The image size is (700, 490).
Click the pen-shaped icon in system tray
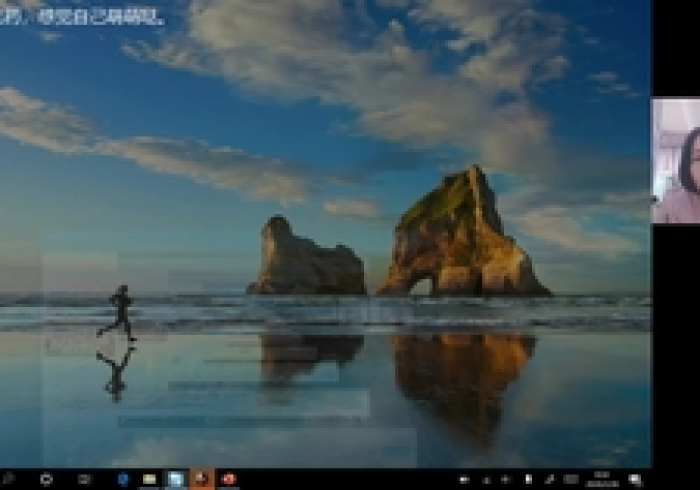550,480
